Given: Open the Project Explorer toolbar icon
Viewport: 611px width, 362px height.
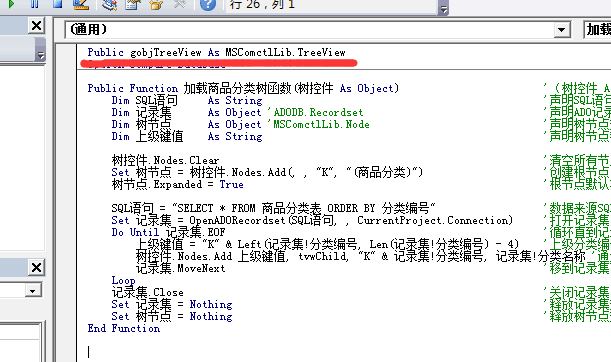Looking at the screenshot, I should click(109, 4).
